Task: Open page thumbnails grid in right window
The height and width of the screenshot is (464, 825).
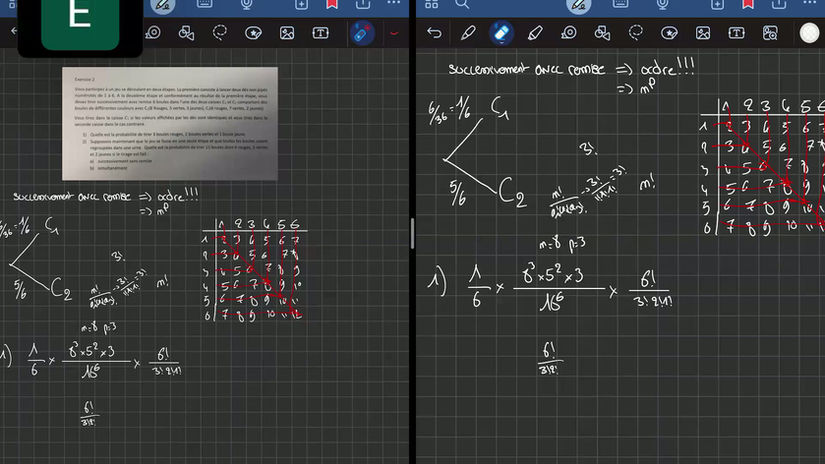Action: [431, 4]
